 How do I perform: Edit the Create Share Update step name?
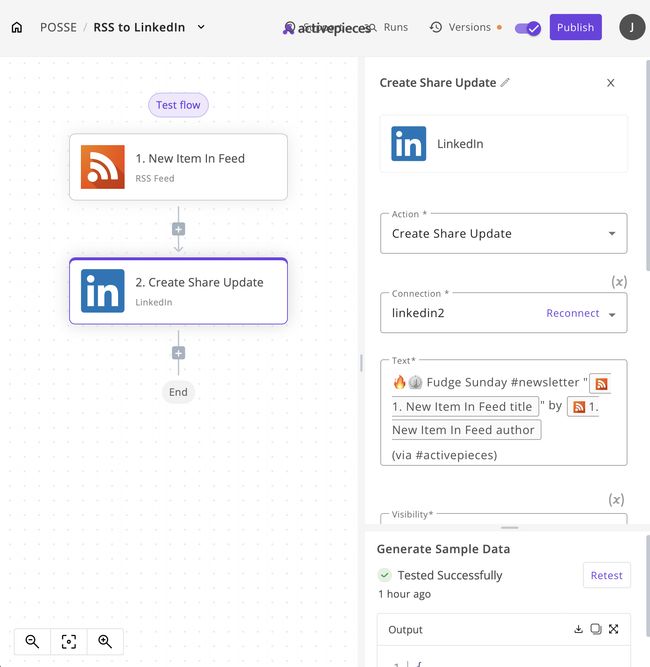coord(505,83)
